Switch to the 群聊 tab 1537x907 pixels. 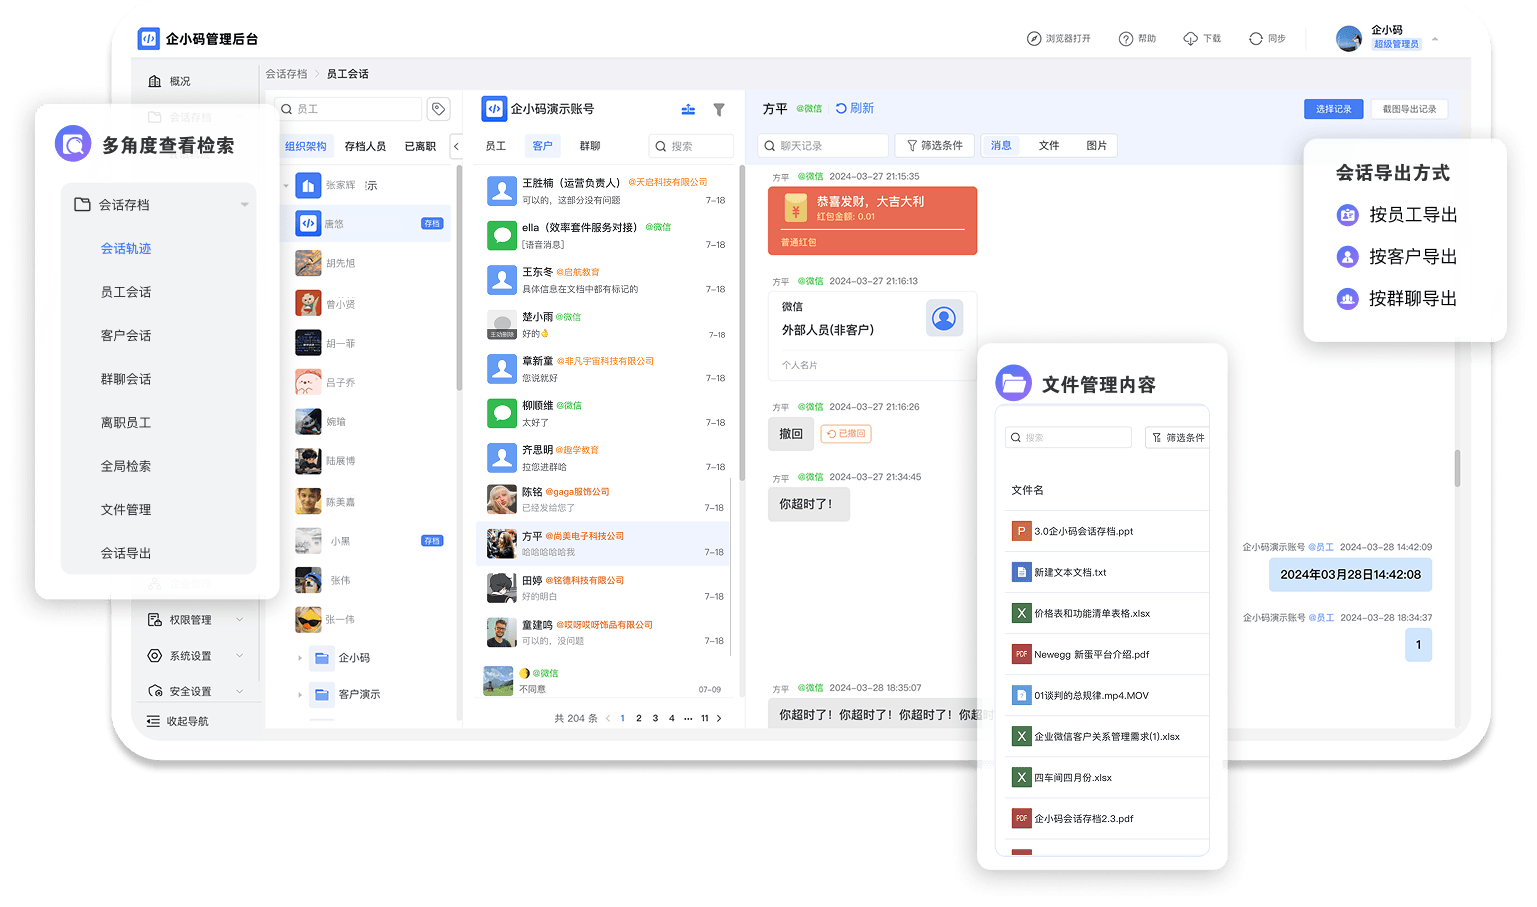[x=590, y=146]
